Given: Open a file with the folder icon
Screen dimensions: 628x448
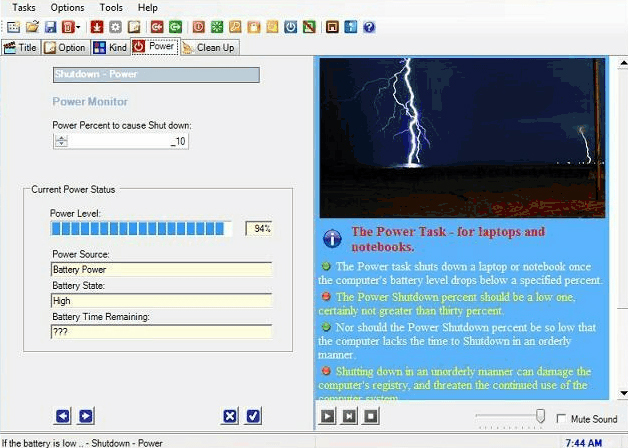Looking at the screenshot, I should (32, 27).
